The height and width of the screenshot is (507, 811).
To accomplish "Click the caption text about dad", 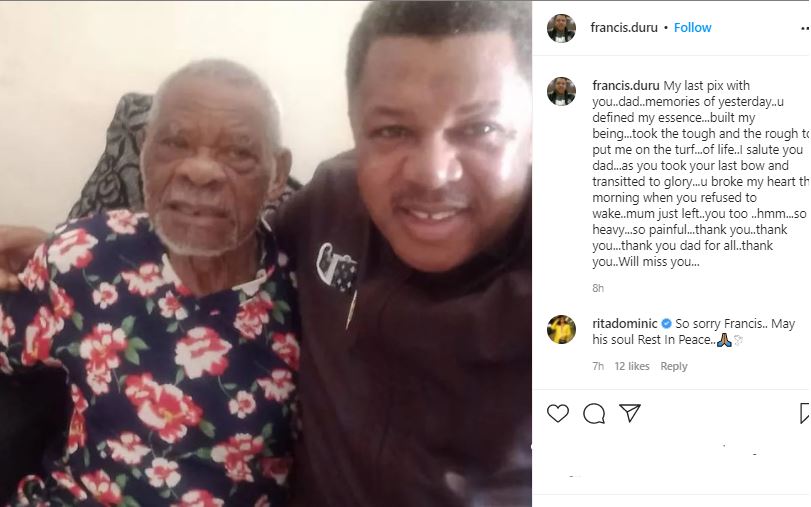I will (x=700, y=173).
